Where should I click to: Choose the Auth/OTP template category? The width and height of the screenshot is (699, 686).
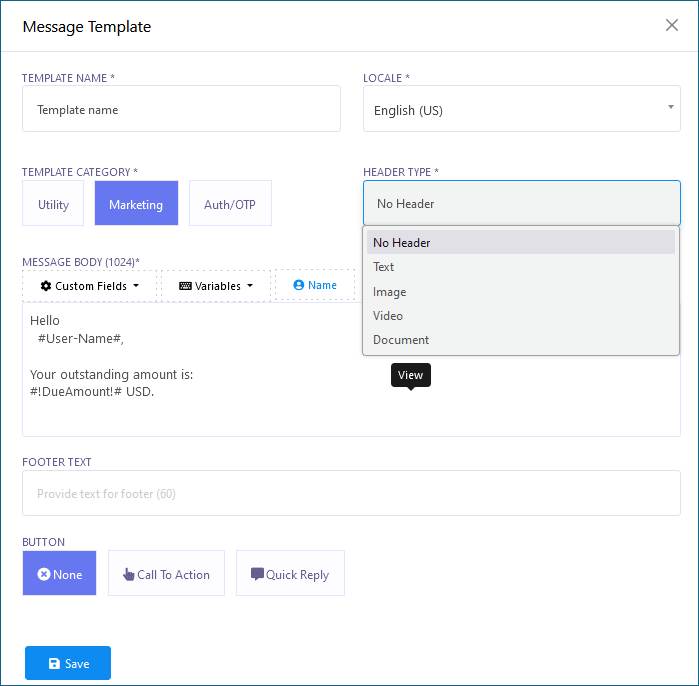(x=230, y=204)
